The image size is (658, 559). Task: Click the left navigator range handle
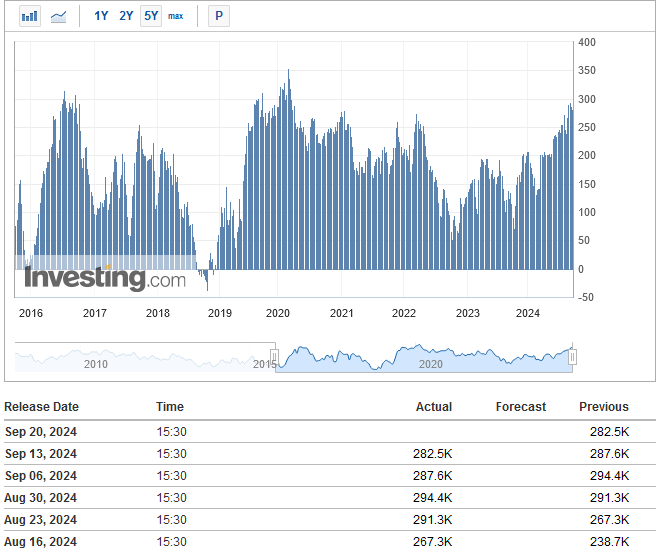click(274, 357)
